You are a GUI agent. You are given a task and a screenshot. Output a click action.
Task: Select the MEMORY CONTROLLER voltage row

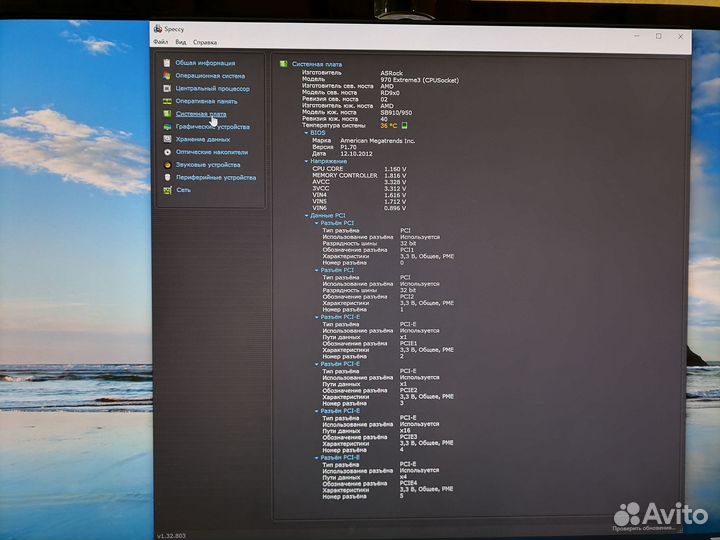coord(359,175)
